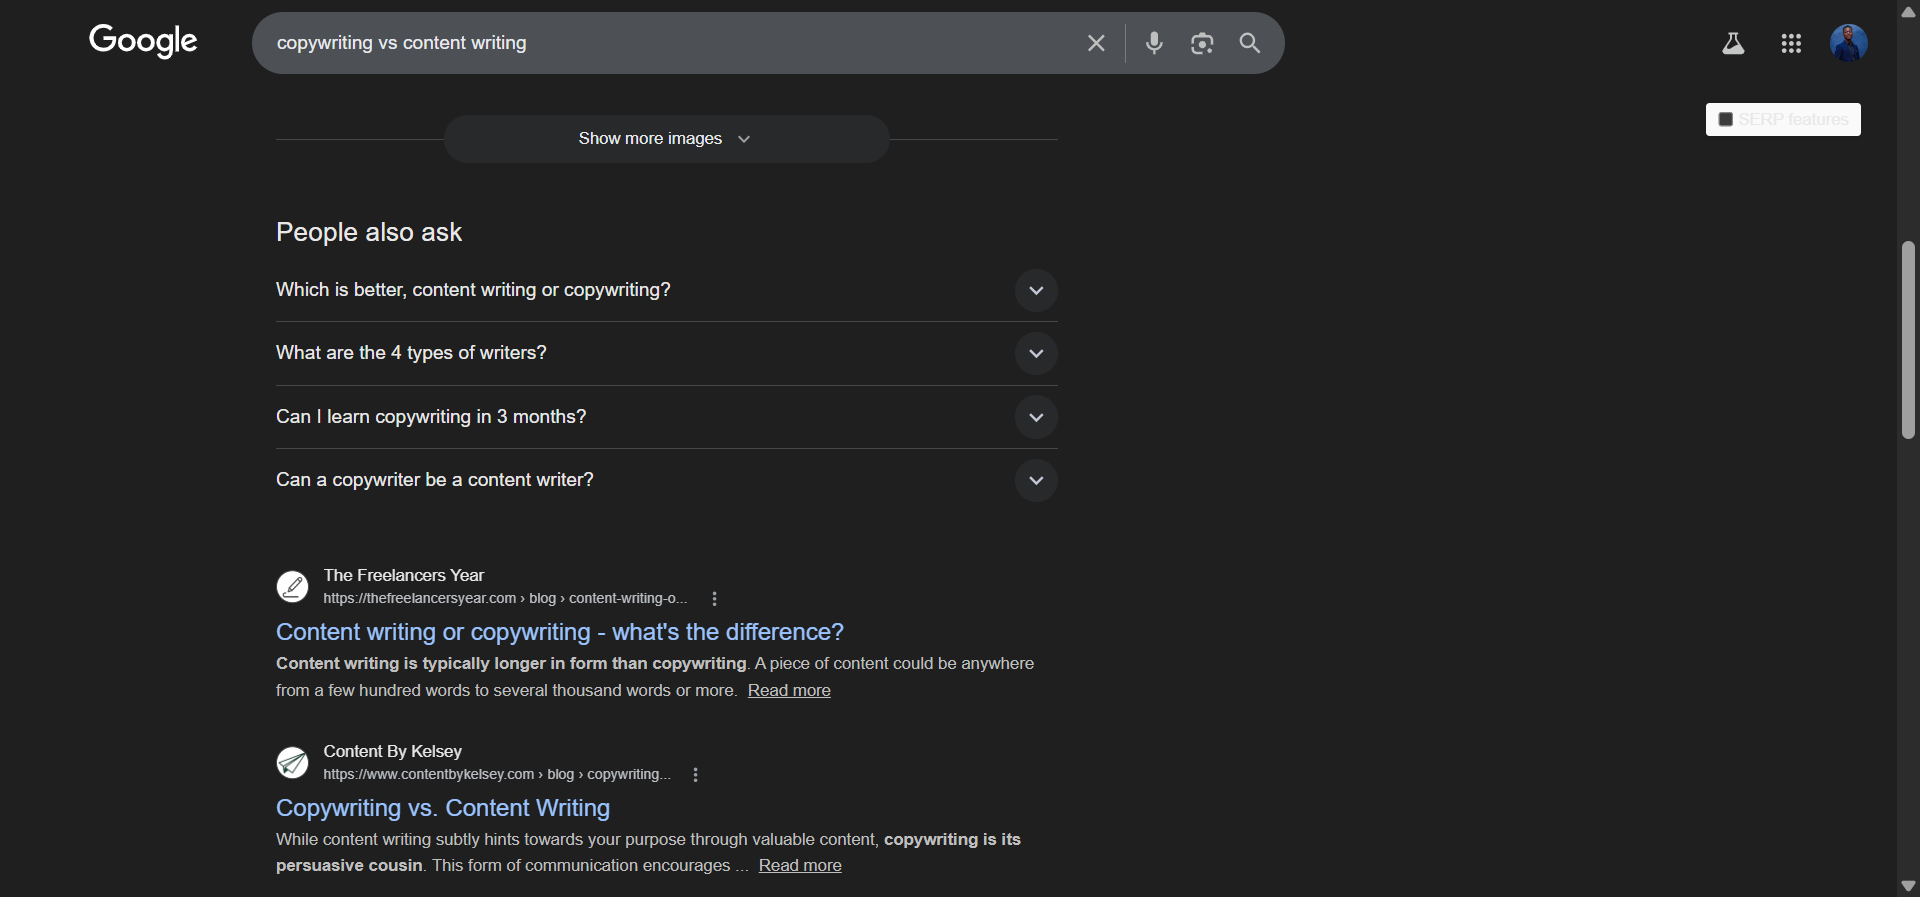Click Read more under The Freelancers Year snippet
The image size is (1920, 897).
pos(789,691)
